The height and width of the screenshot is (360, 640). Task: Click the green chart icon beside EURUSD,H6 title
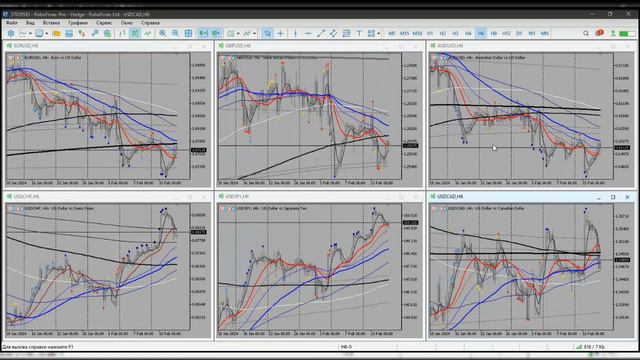click(x=9, y=46)
